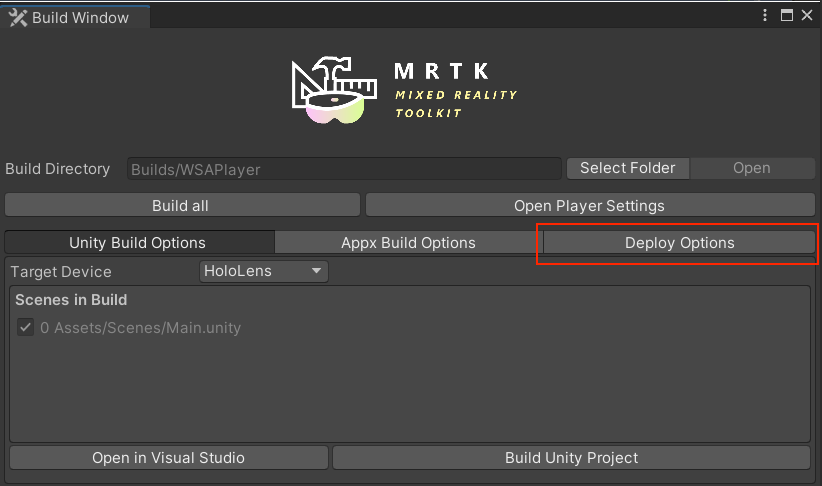Expand the HoloLens Target Device dropdown

[x=264, y=271]
